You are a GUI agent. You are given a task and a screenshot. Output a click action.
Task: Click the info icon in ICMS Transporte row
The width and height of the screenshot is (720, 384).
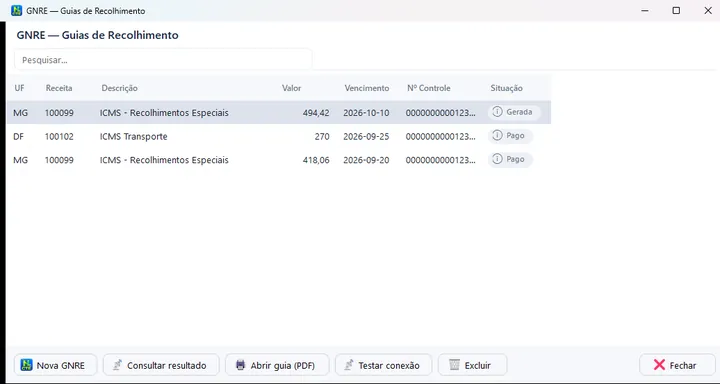click(497, 136)
